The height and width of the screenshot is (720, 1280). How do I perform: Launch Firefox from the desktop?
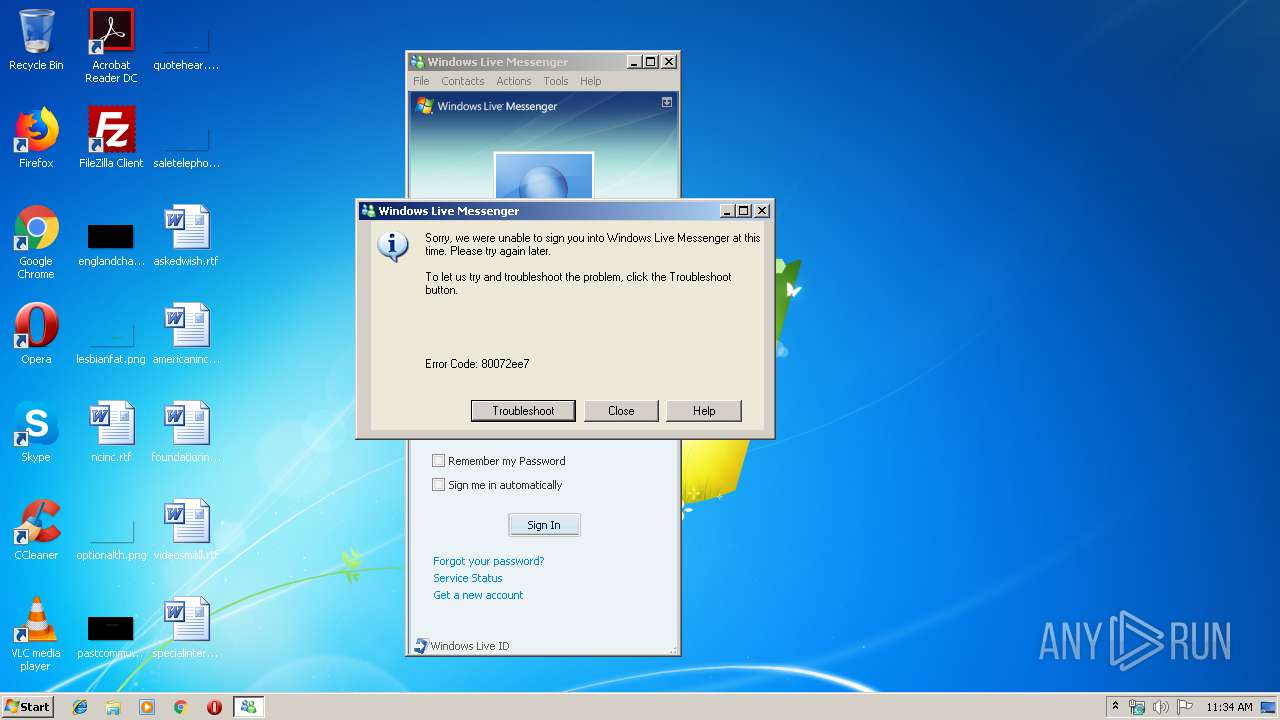click(x=36, y=138)
